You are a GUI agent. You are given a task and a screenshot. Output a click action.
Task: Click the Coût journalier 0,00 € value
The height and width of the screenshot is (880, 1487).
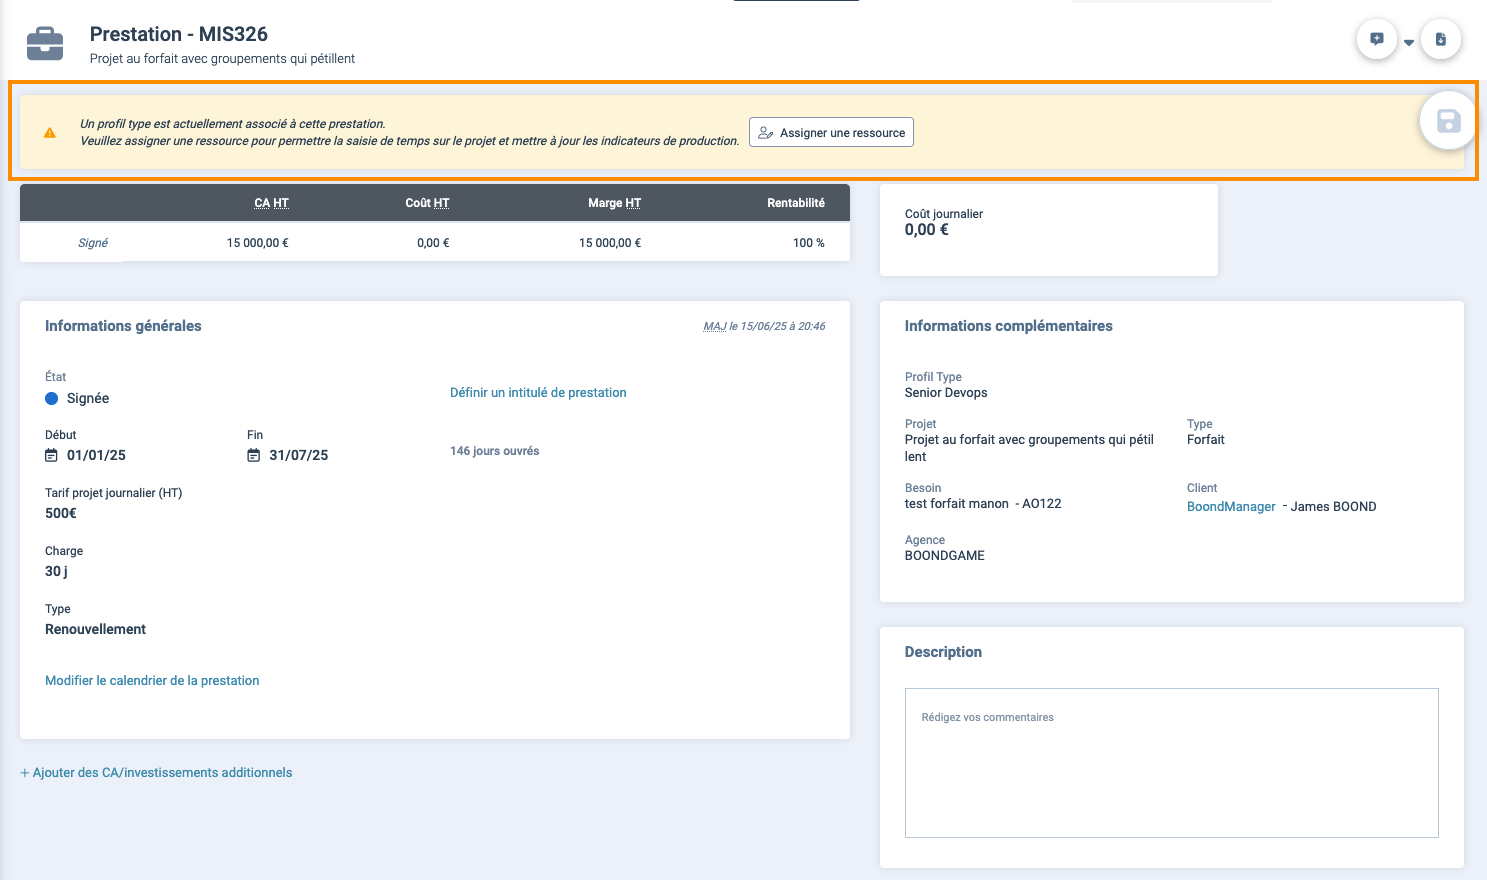(x=927, y=230)
